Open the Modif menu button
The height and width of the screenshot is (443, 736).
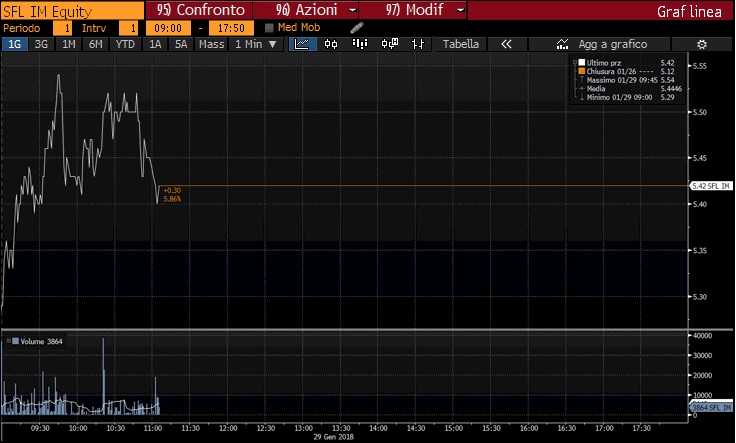coord(459,10)
